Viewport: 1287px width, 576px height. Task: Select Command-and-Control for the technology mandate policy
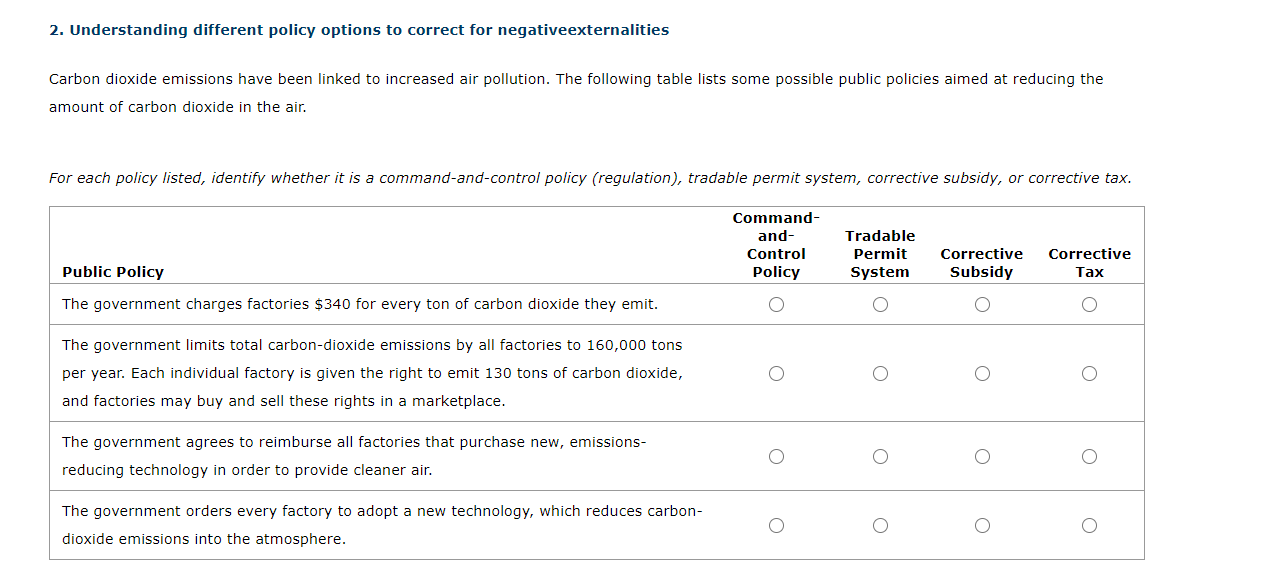click(777, 524)
